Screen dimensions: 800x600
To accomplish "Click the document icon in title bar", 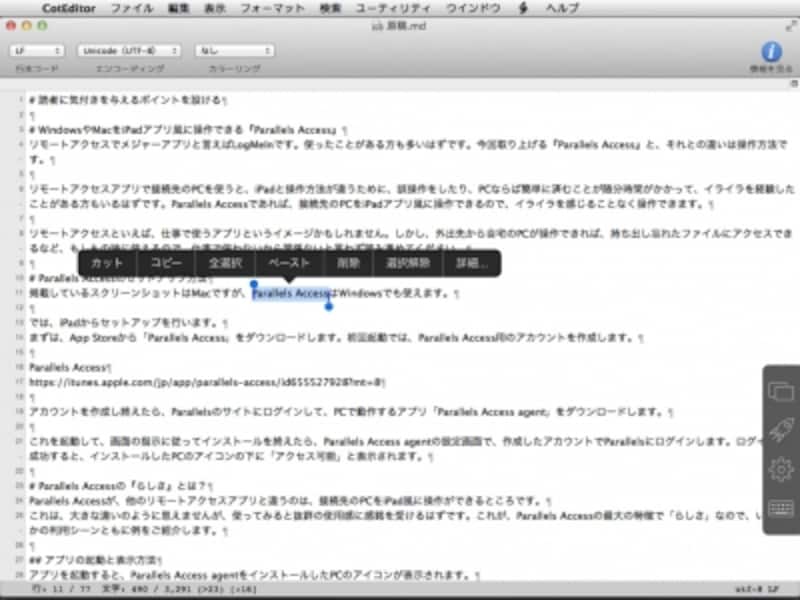I will [x=377, y=26].
